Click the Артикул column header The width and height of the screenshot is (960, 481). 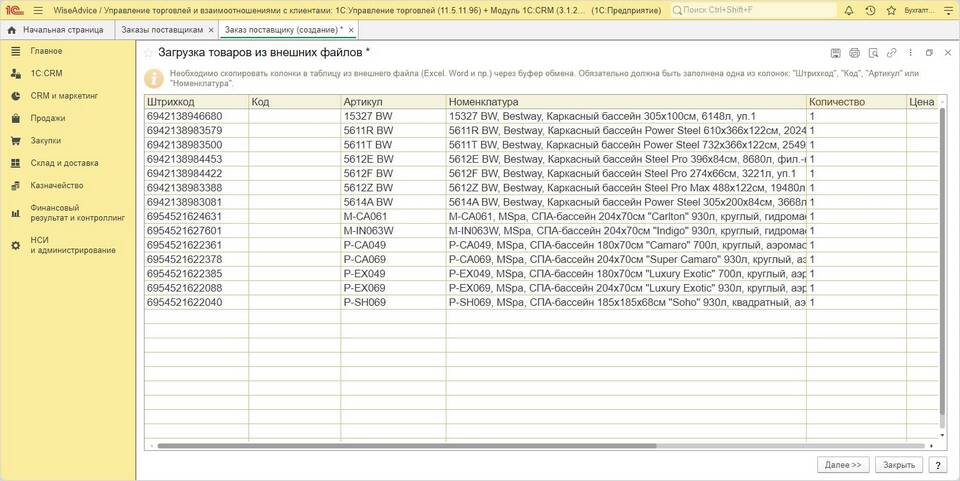click(x=393, y=102)
